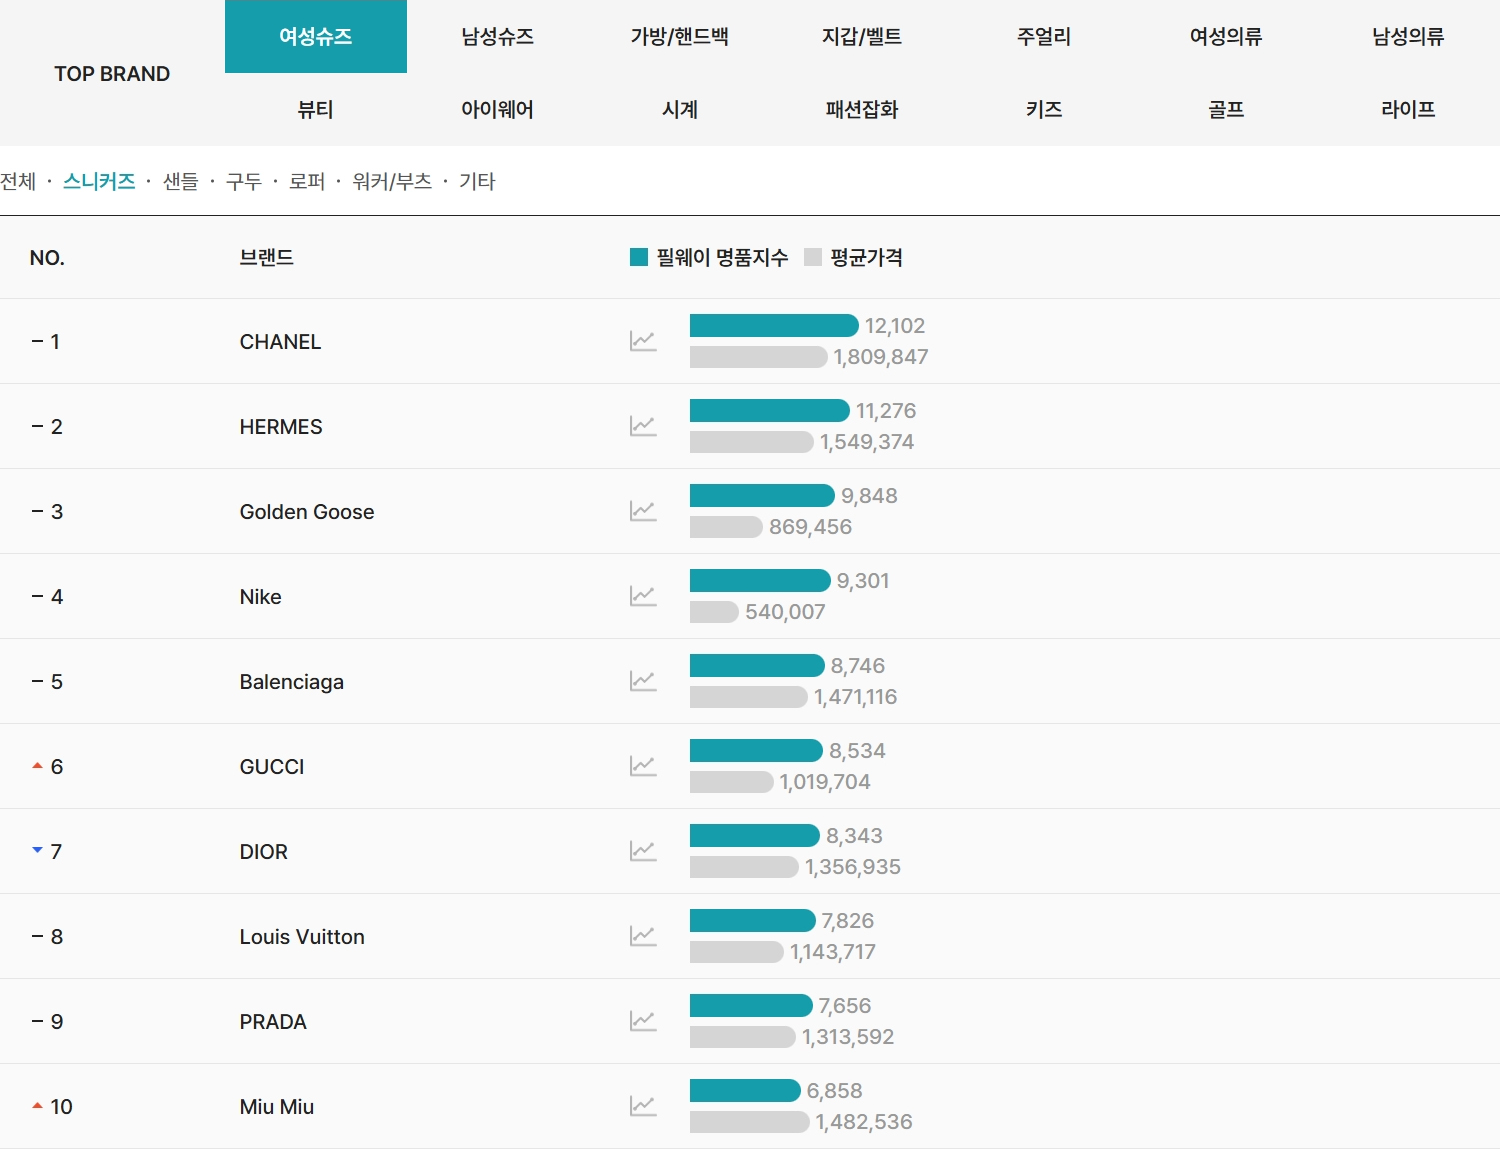Filter by 스니커즈 subcategory
Image resolution: width=1500 pixels, height=1149 pixels.
point(99,181)
